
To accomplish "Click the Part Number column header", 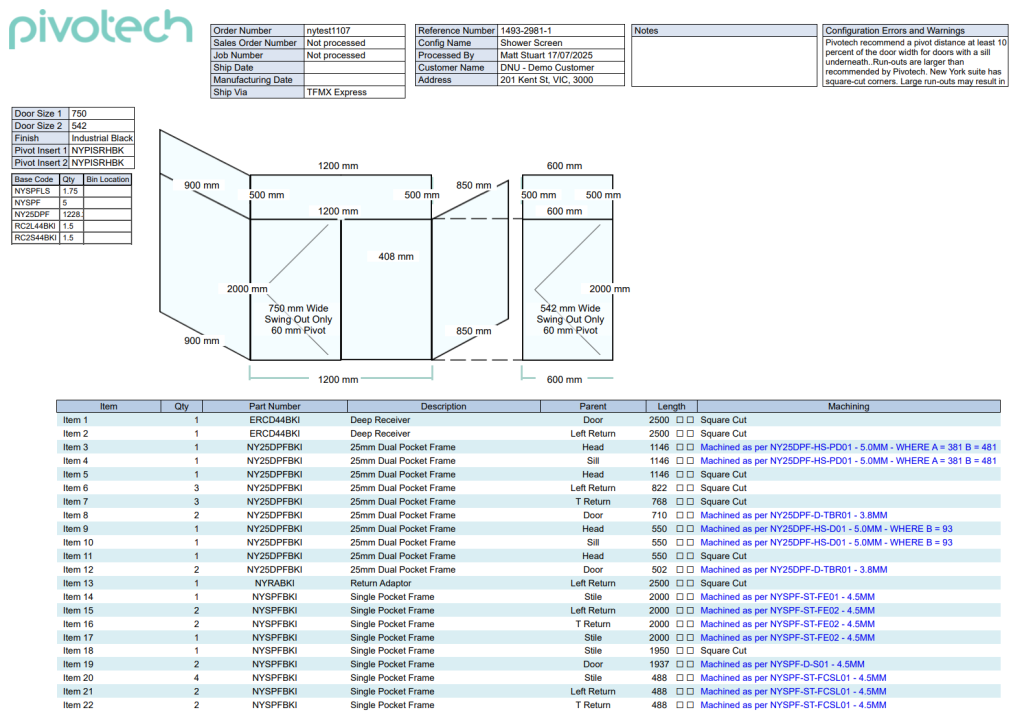I will (x=275, y=406).
